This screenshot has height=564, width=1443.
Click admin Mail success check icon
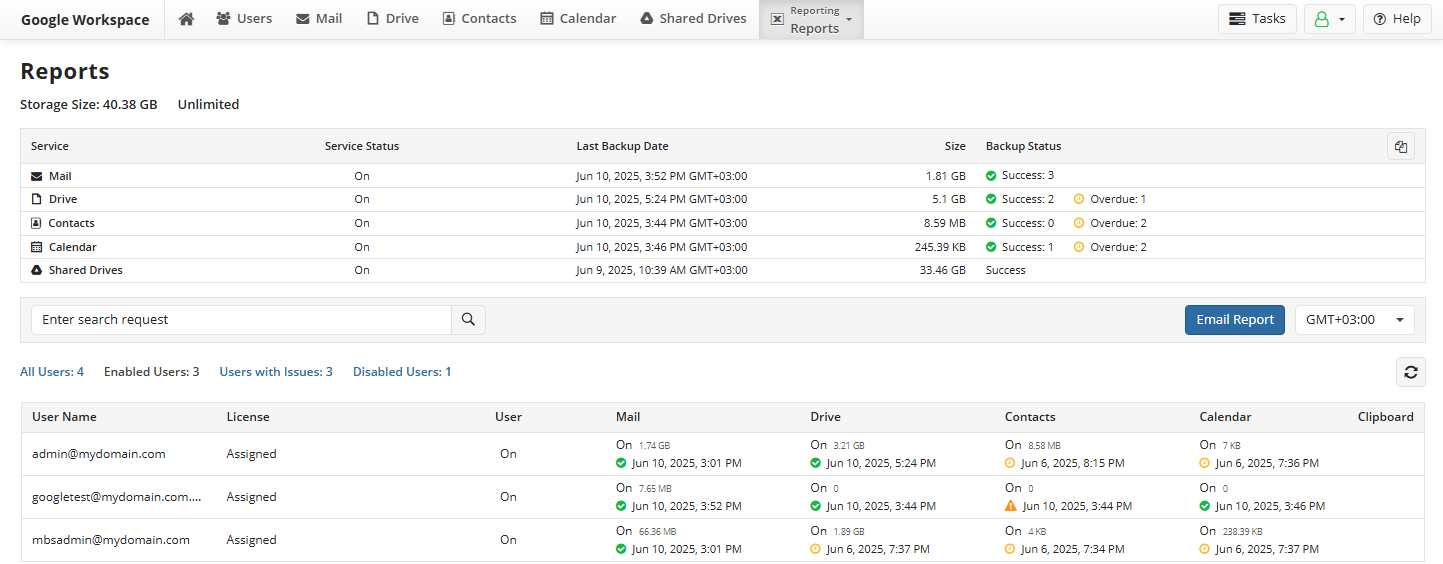621,463
